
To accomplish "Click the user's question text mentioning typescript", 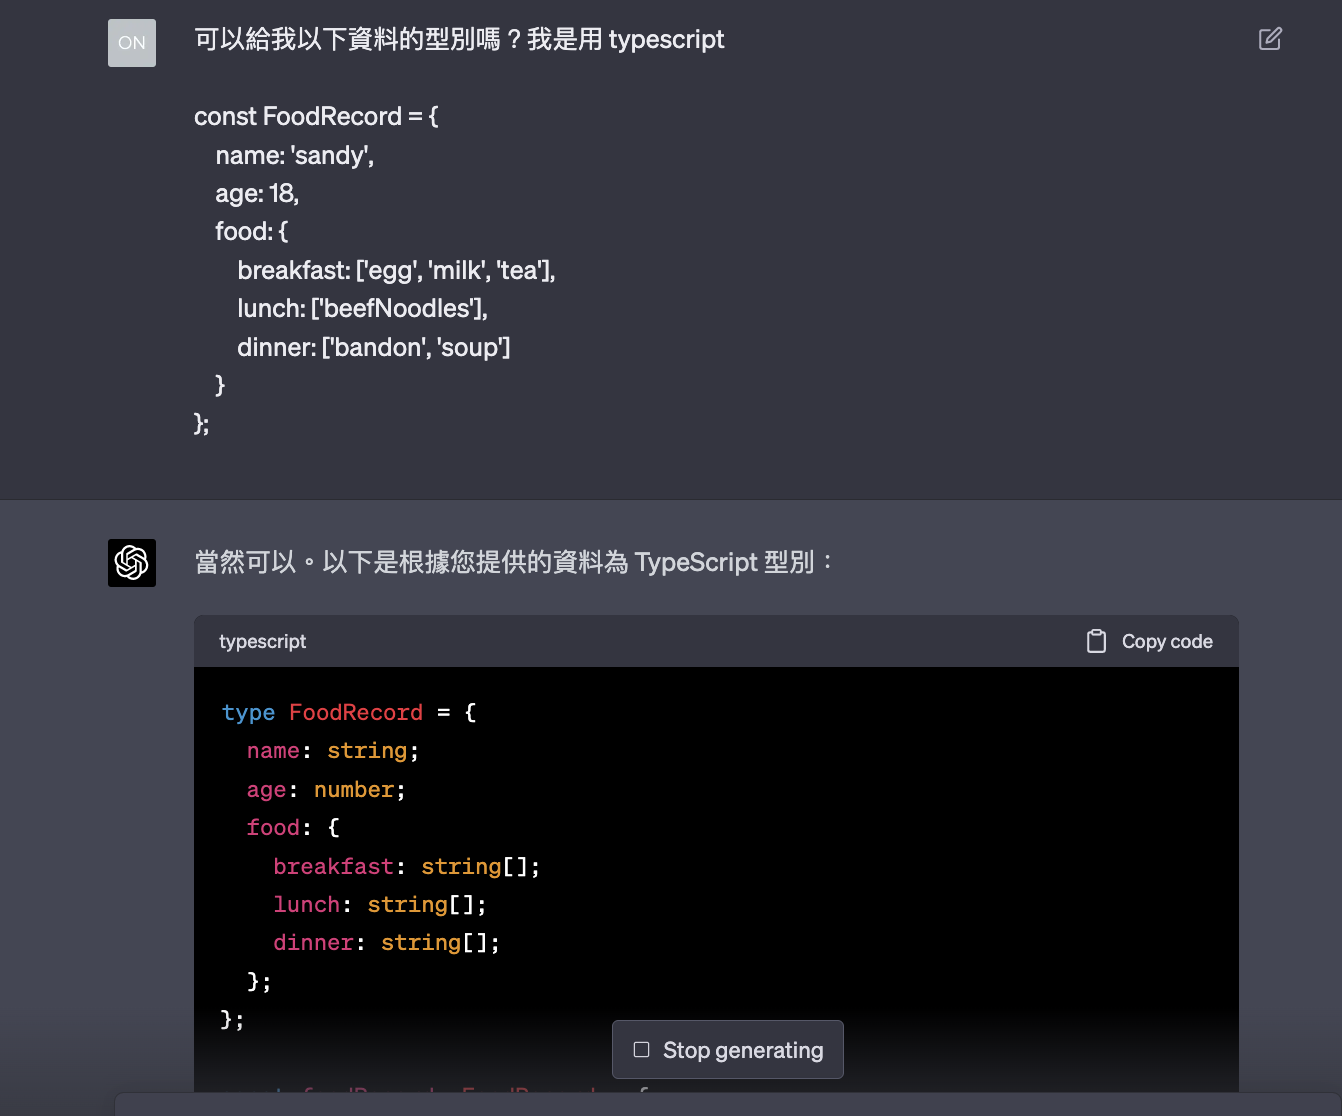I will coord(459,40).
